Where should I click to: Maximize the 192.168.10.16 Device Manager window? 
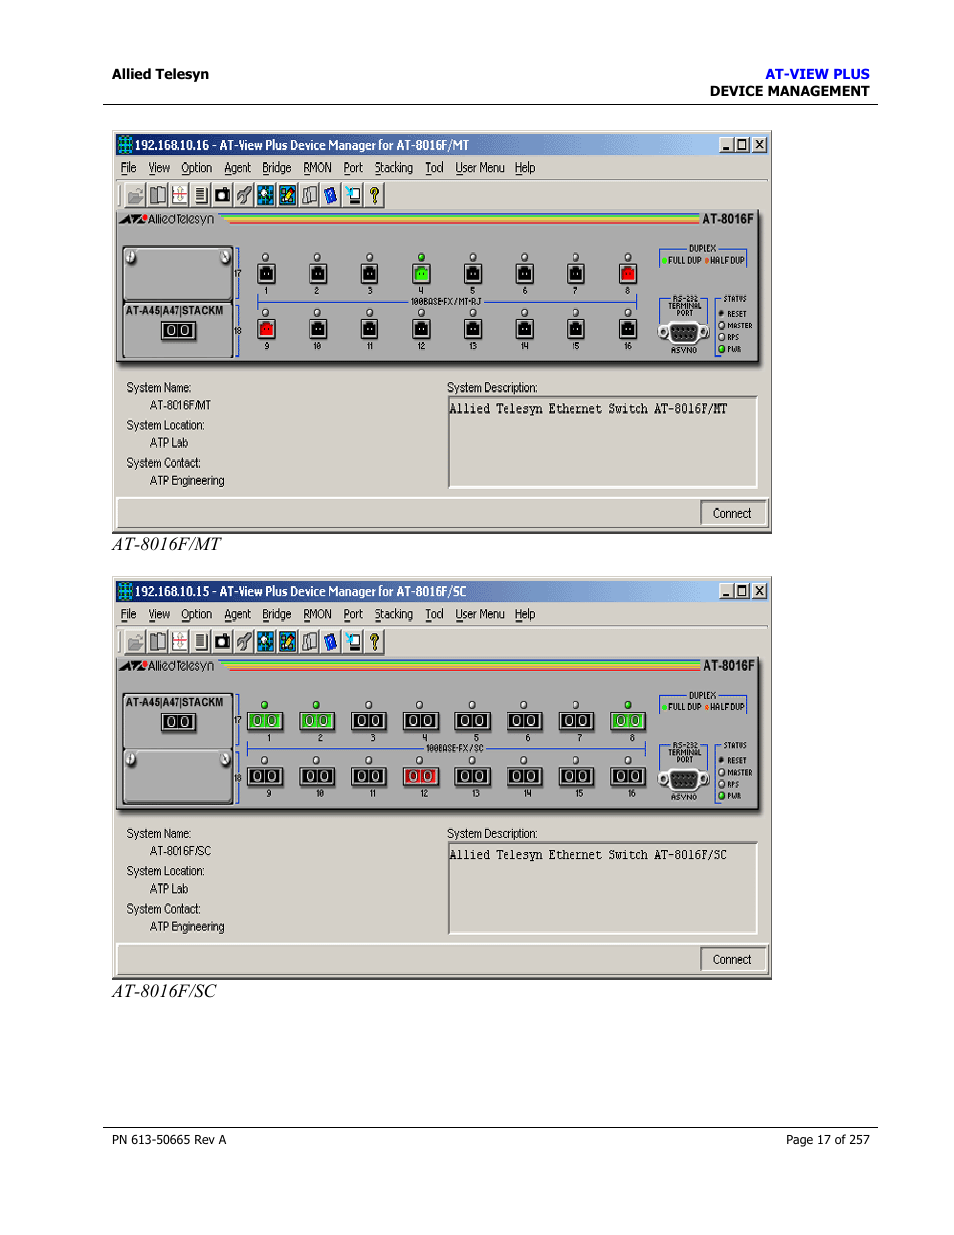[x=742, y=145]
